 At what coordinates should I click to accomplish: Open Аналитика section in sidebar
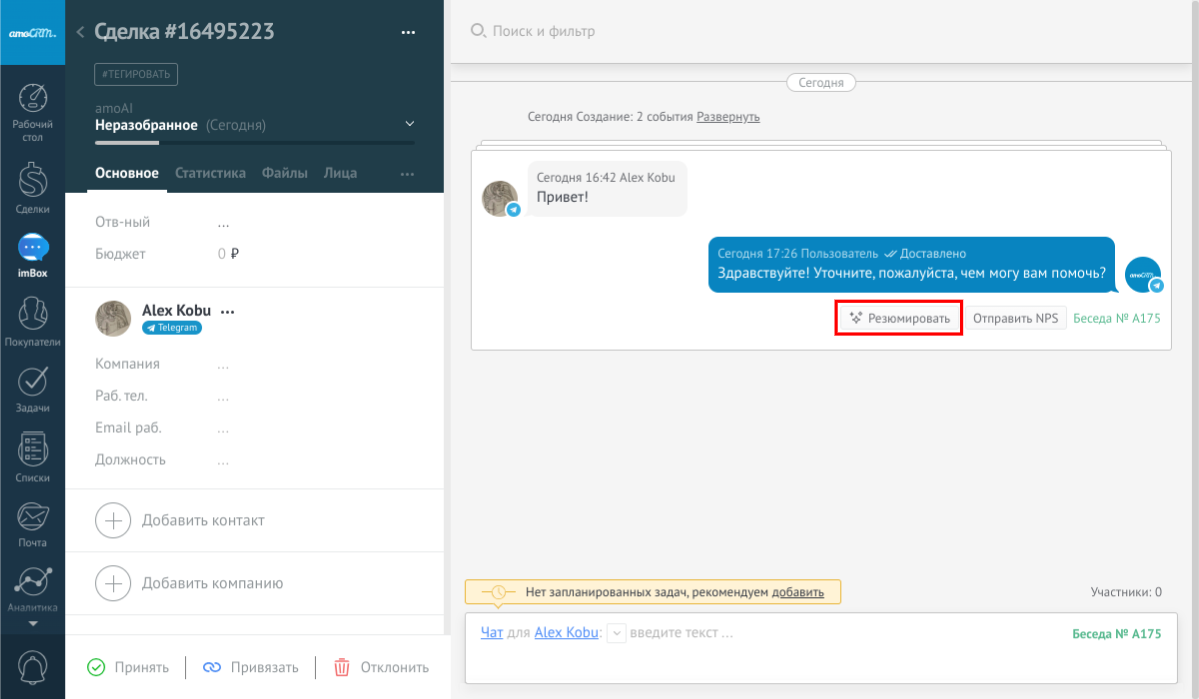coord(33,588)
